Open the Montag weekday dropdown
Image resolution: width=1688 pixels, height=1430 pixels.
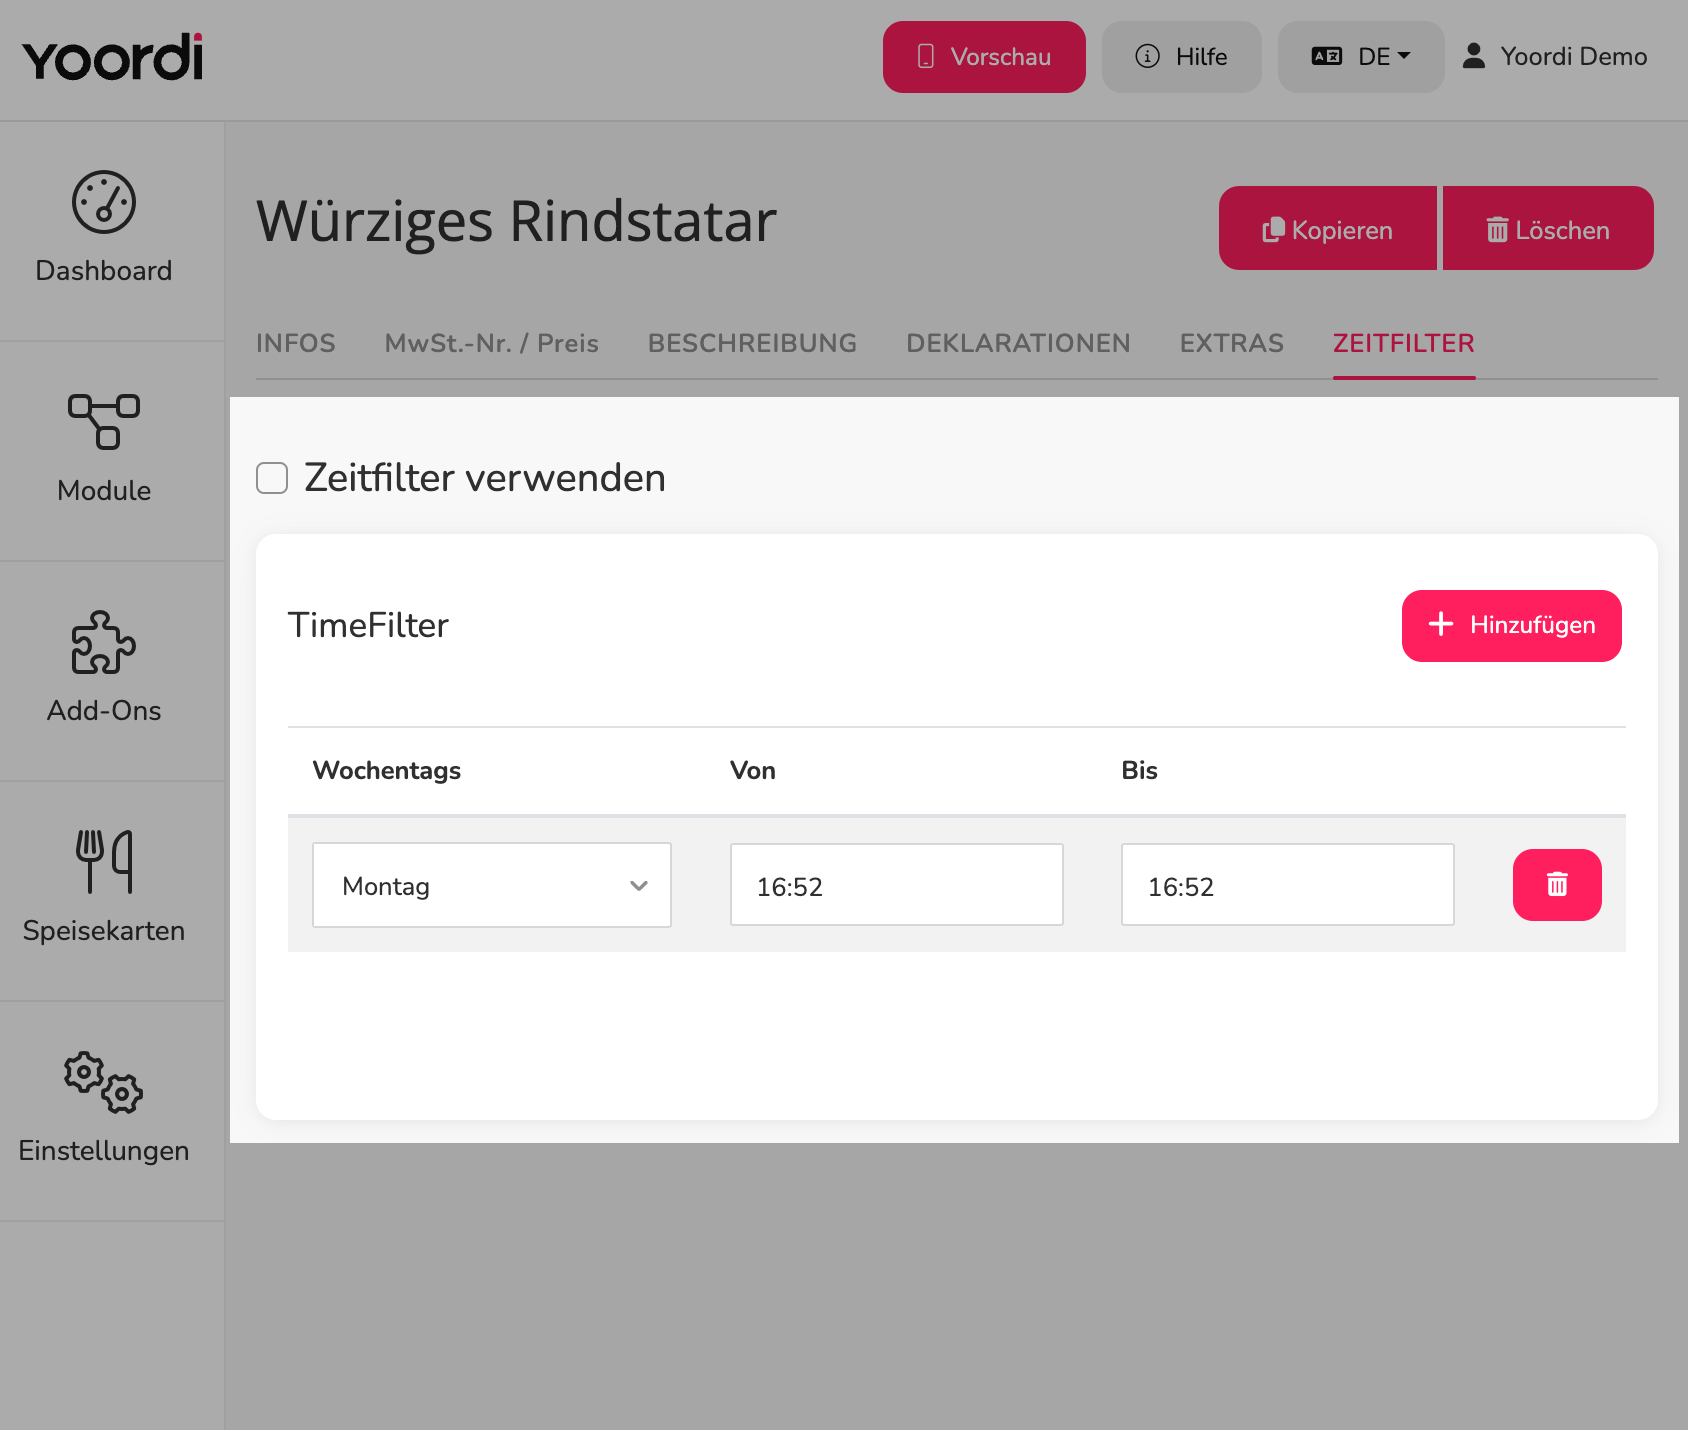(x=492, y=885)
